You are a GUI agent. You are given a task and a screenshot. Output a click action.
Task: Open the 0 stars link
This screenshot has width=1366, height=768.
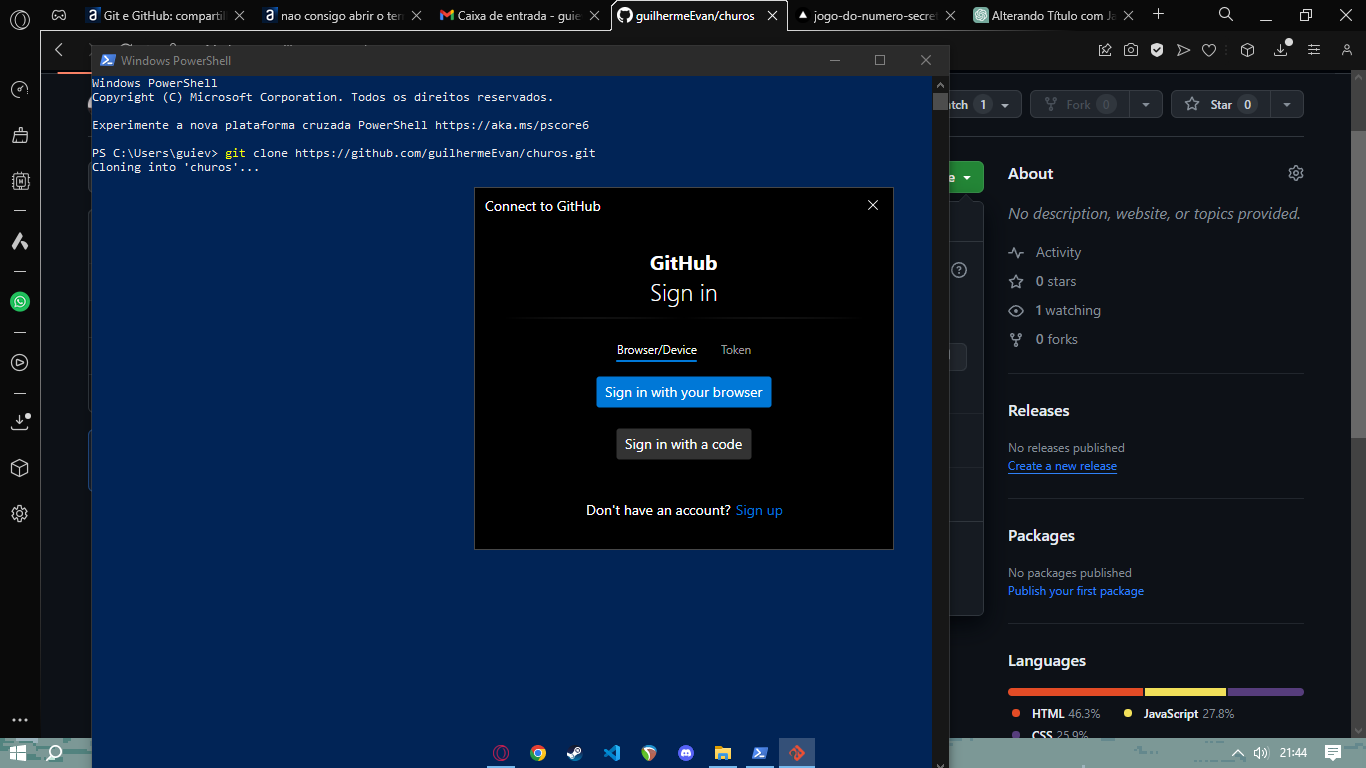[1055, 281]
